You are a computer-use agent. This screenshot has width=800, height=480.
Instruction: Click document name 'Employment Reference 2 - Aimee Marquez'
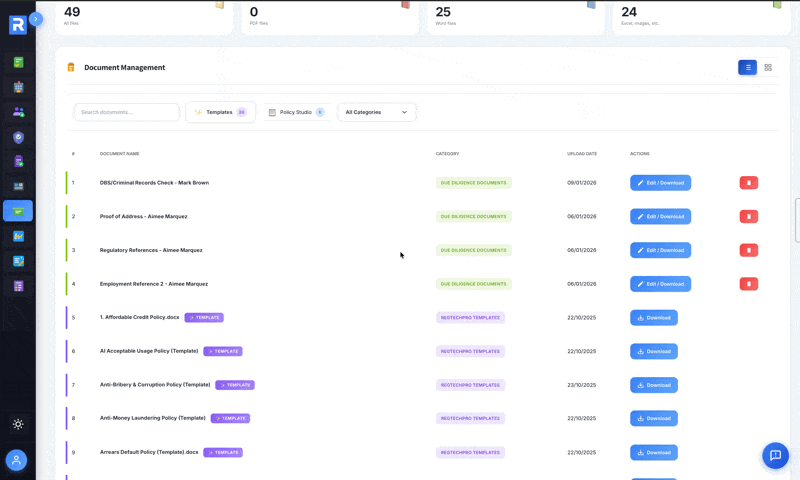pos(154,284)
